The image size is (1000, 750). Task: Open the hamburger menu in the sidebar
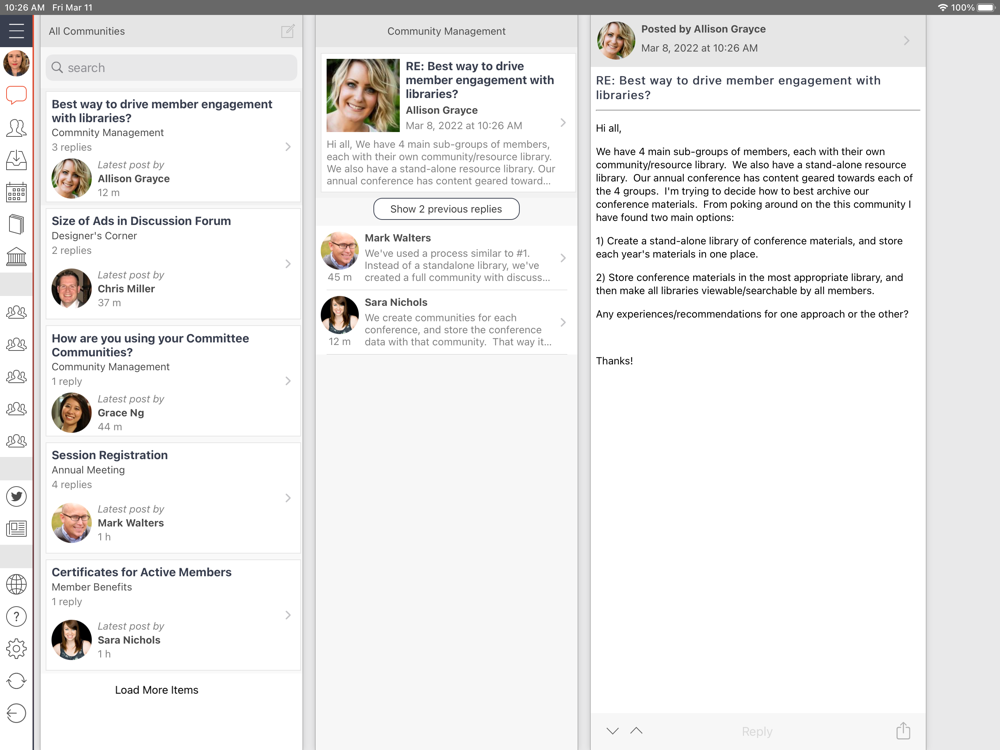coord(16,31)
